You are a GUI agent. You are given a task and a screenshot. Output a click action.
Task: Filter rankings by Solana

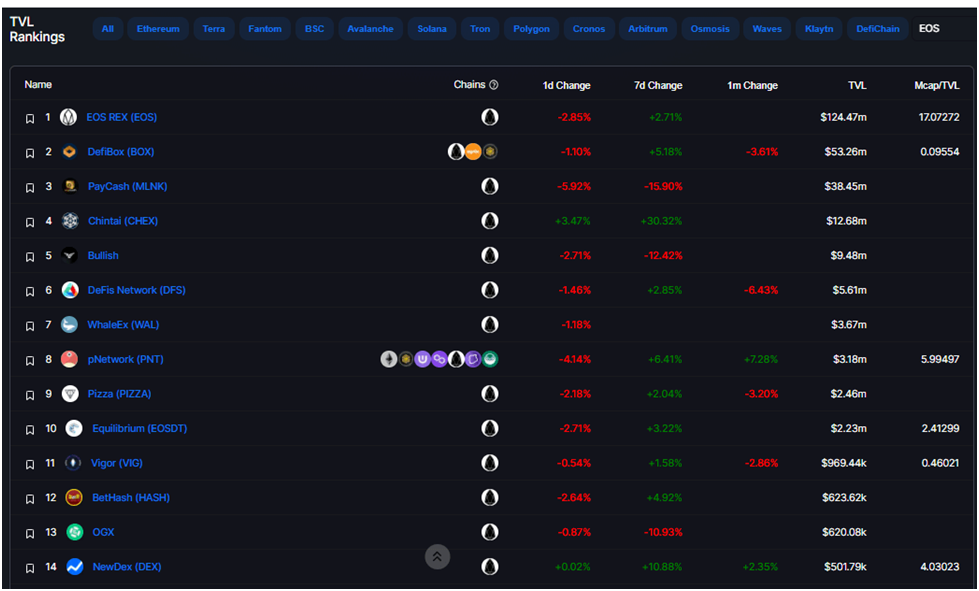tap(432, 29)
